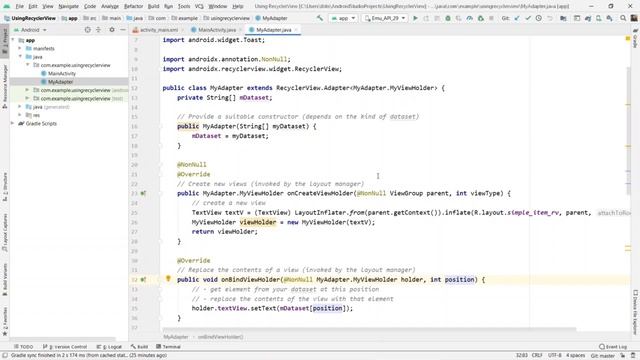This screenshot has height=360, width=640.
Task: Open the app run configuration dropdown
Action: coord(343,18)
